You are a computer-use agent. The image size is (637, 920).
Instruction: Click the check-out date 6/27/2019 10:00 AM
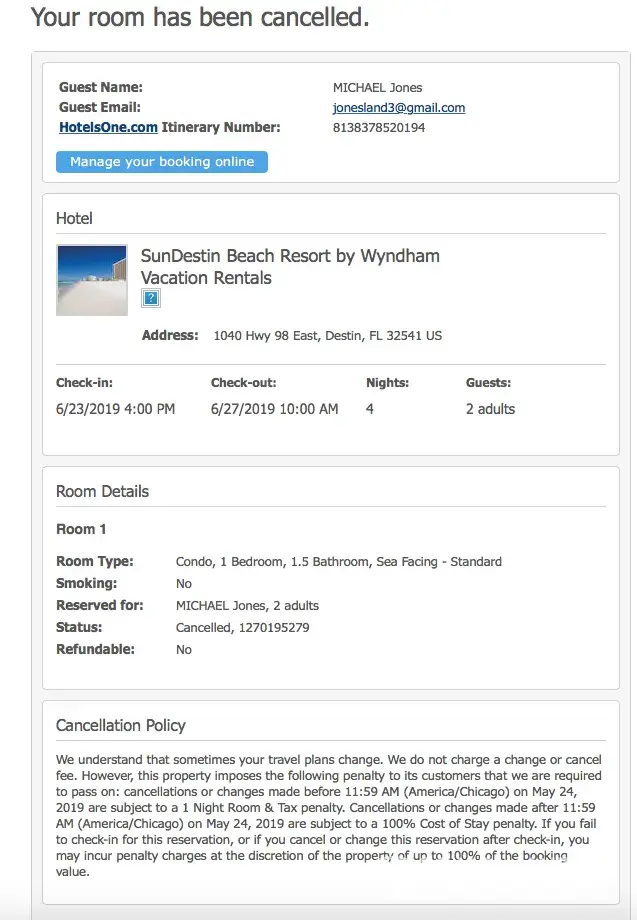pyautogui.click(x=274, y=409)
